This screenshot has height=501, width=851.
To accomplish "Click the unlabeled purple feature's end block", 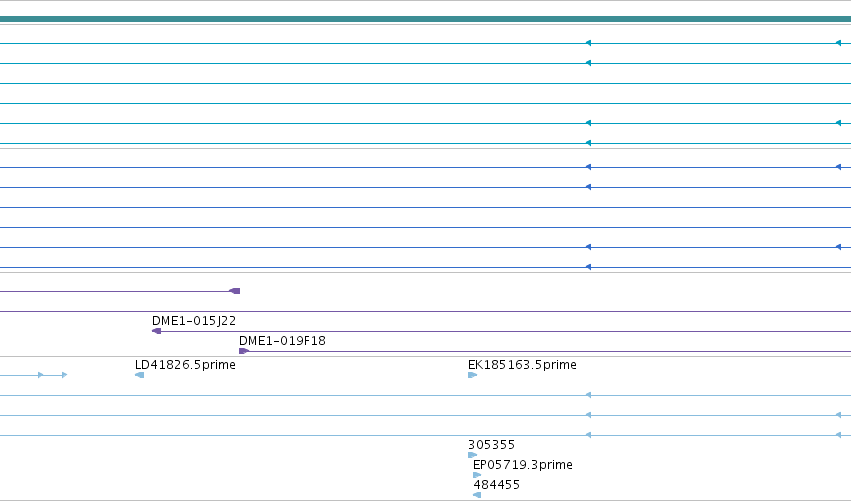I will click(x=234, y=291).
